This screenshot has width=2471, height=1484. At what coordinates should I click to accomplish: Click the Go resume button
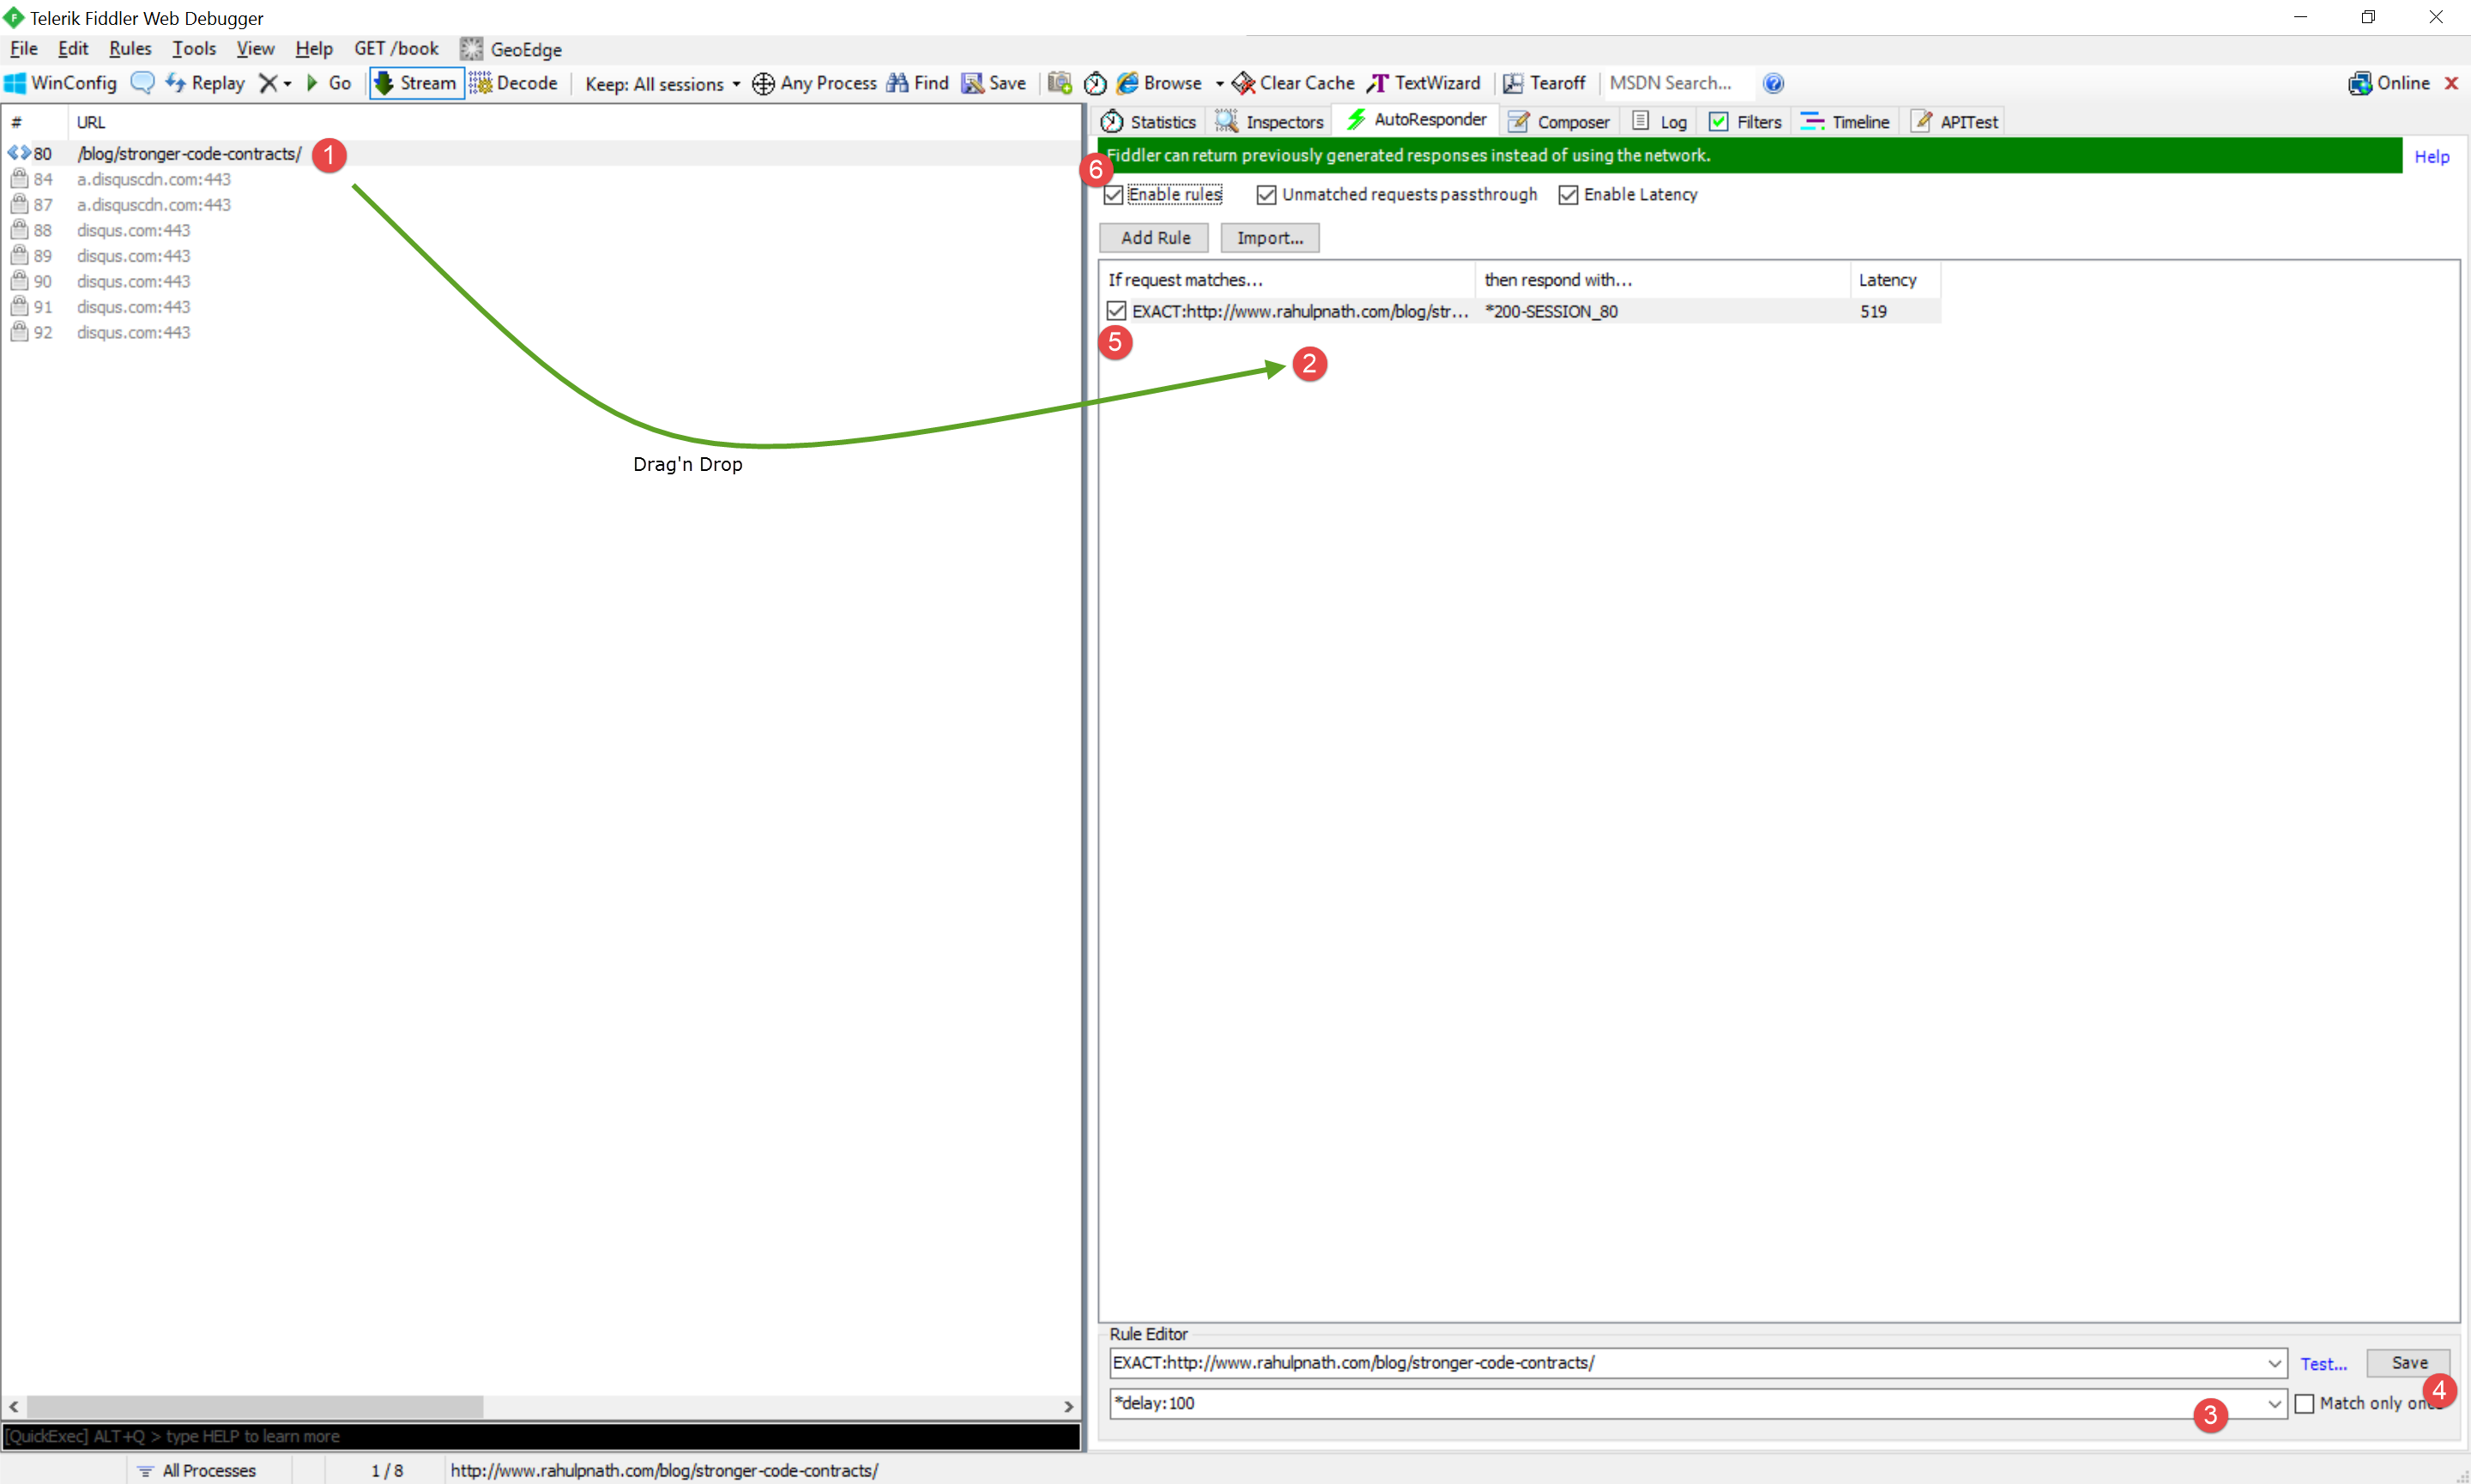coord(329,83)
